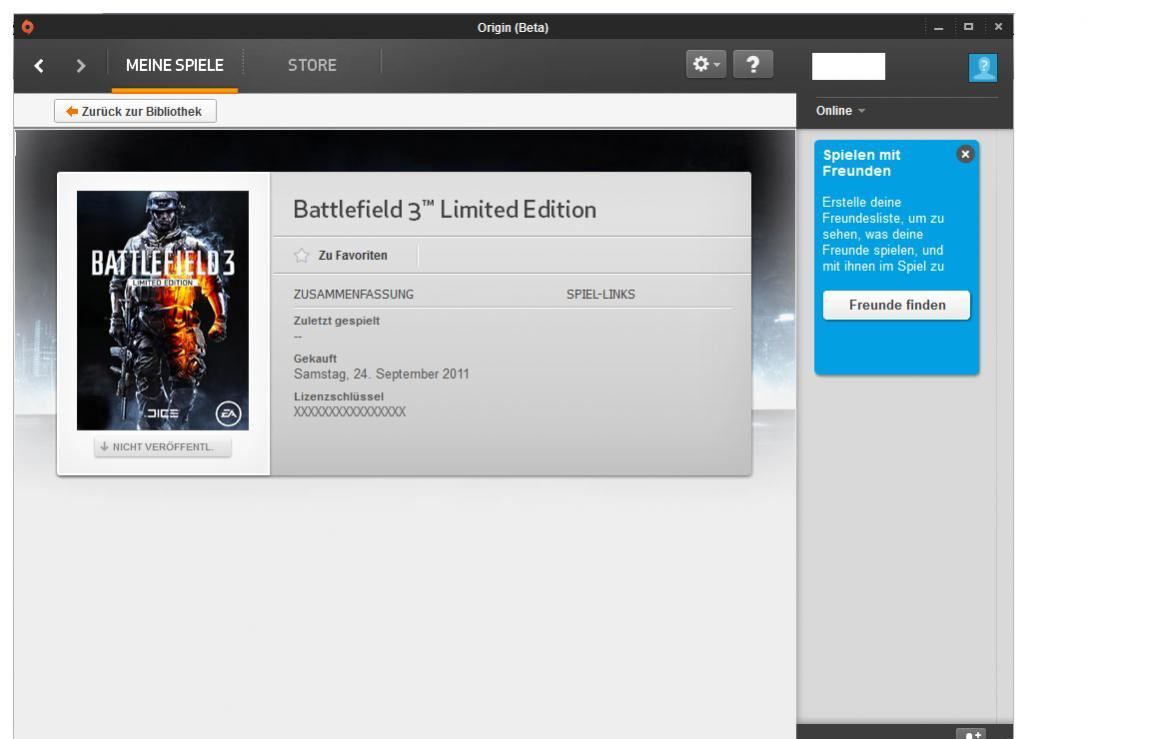This screenshot has height=739, width=1151.
Task: Minimize the Origin window
Action: [x=938, y=27]
